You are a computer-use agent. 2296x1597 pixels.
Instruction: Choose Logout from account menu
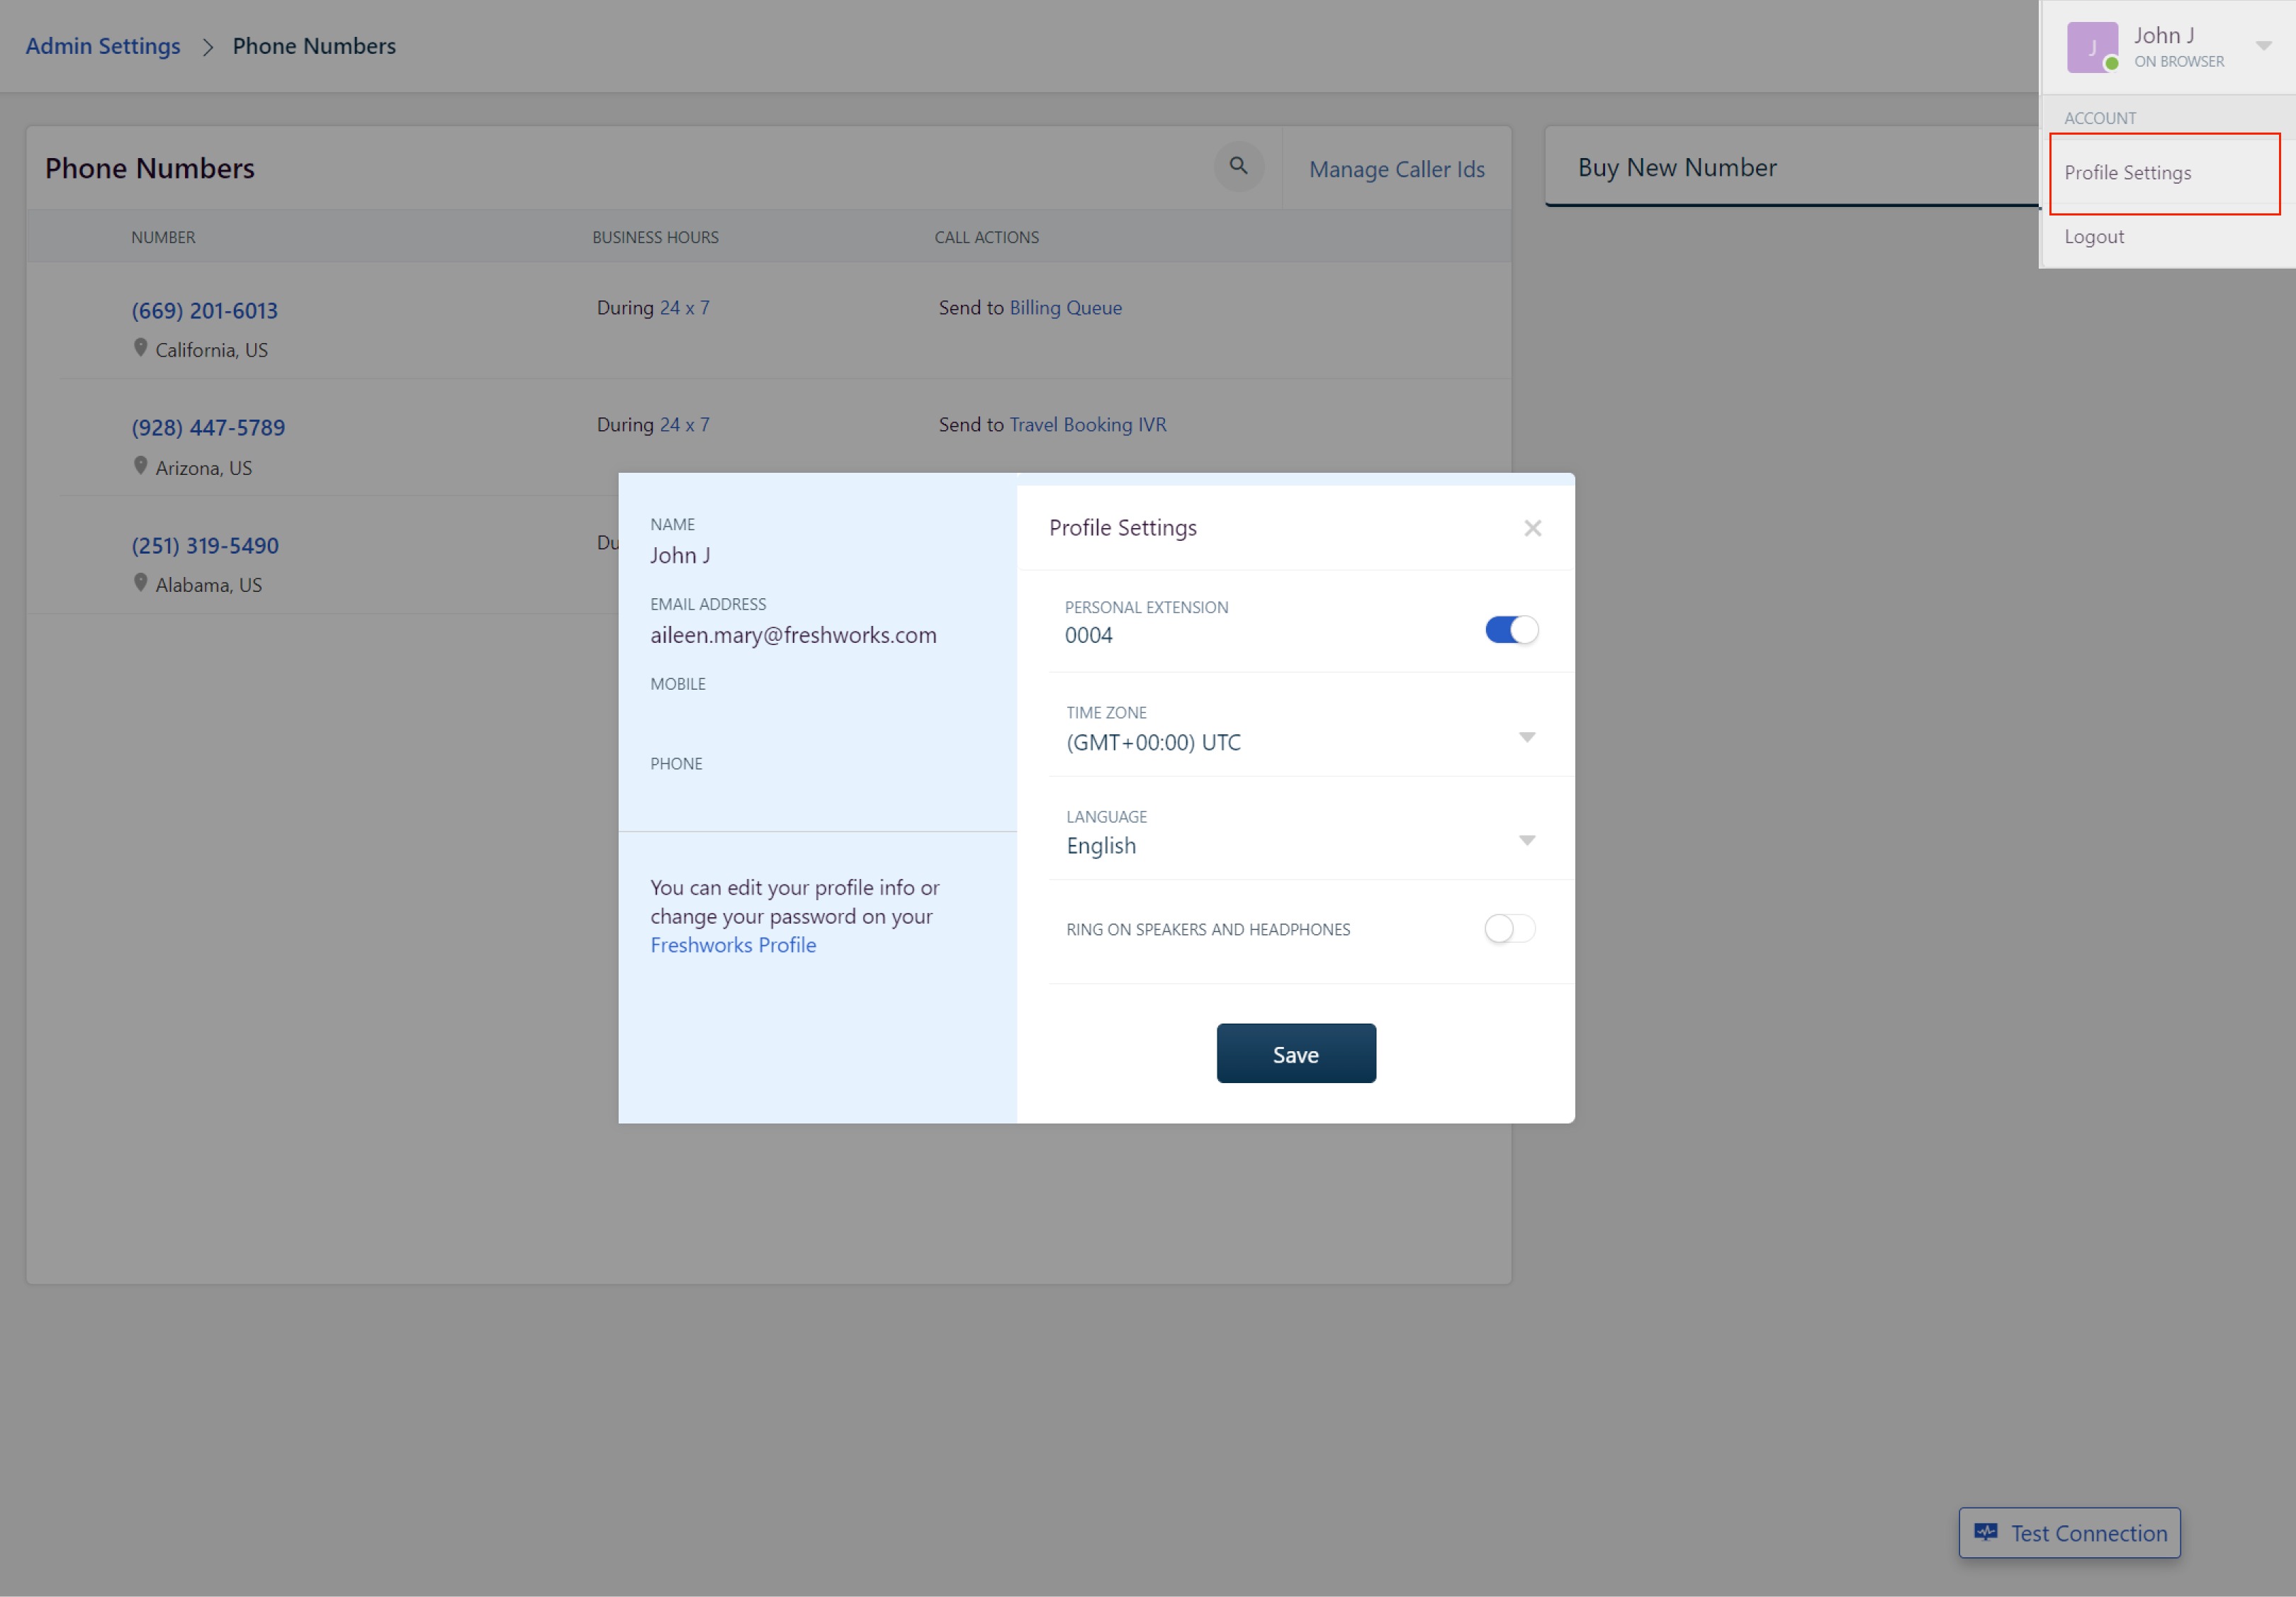pos(2094,237)
